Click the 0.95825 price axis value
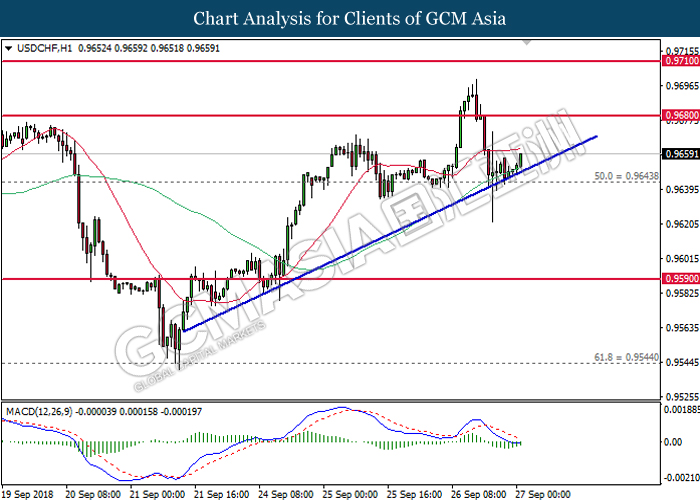This screenshot has height=500, width=700. coord(682,293)
